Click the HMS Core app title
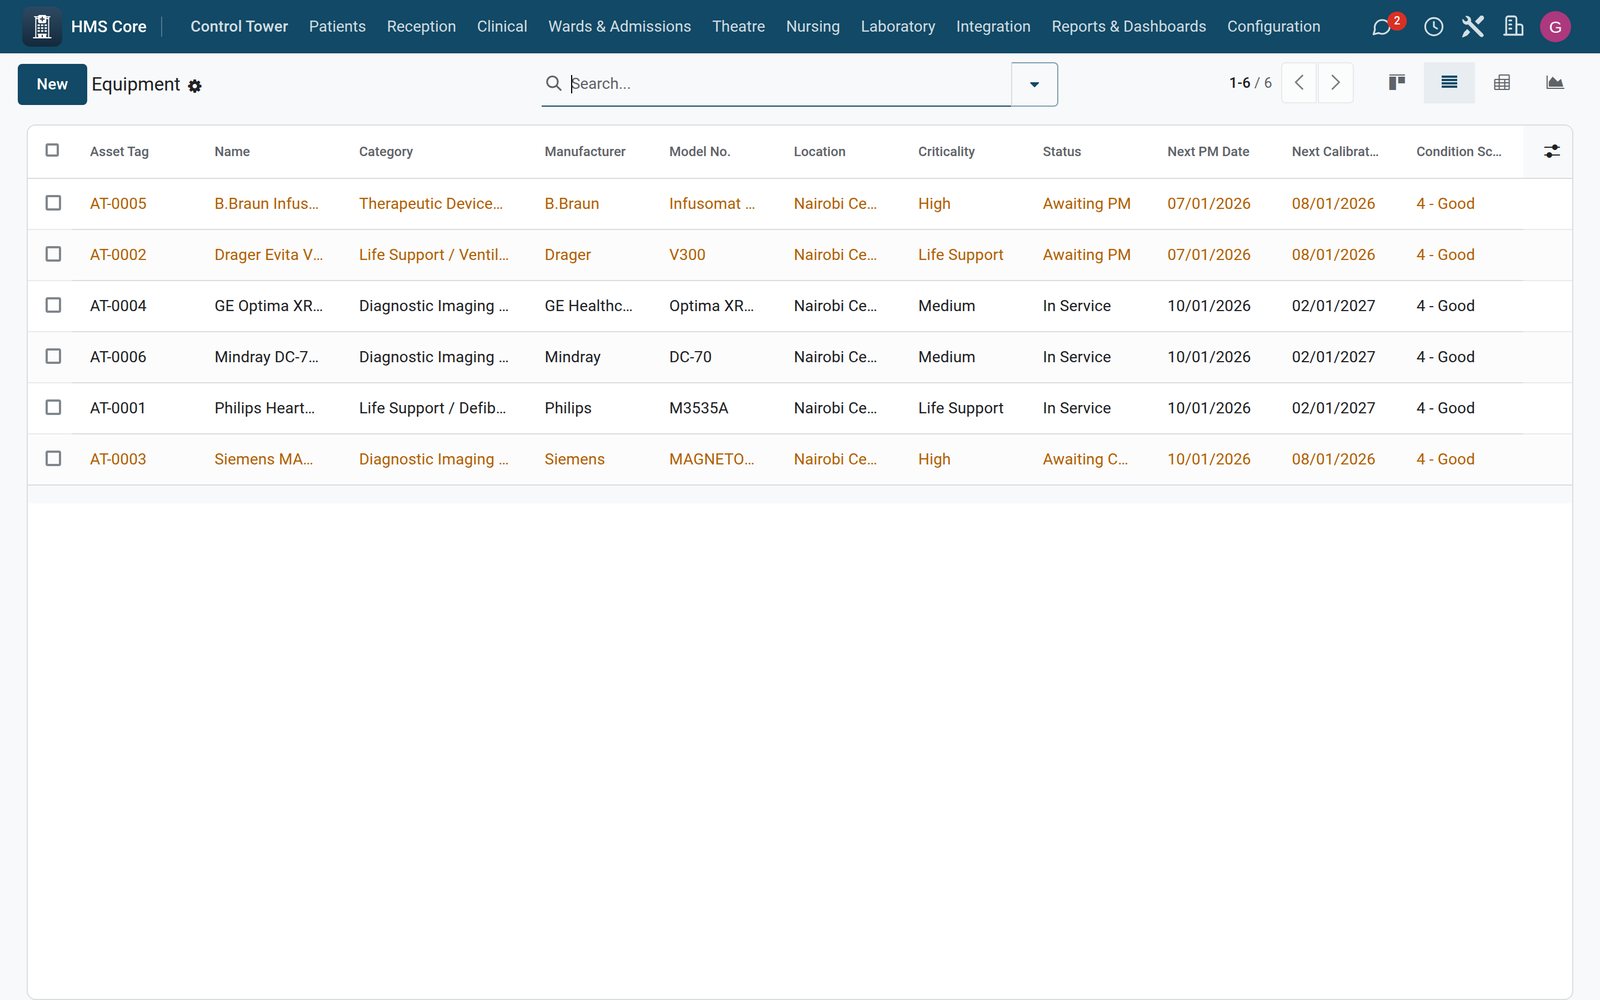This screenshot has width=1600, height=1000. coord(109,26)
